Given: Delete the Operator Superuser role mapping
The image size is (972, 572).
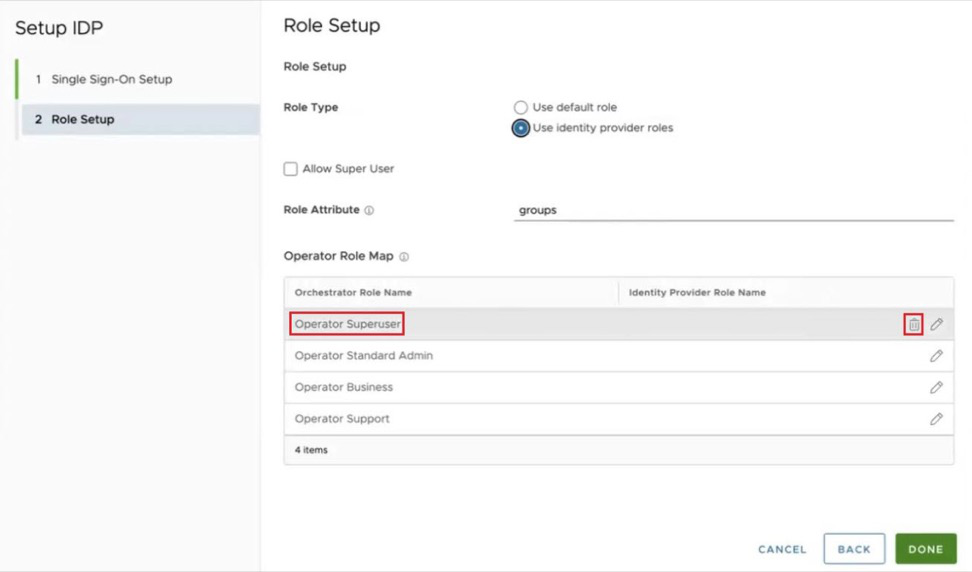Looking at the screenshot, I should [x=913, y=324].
